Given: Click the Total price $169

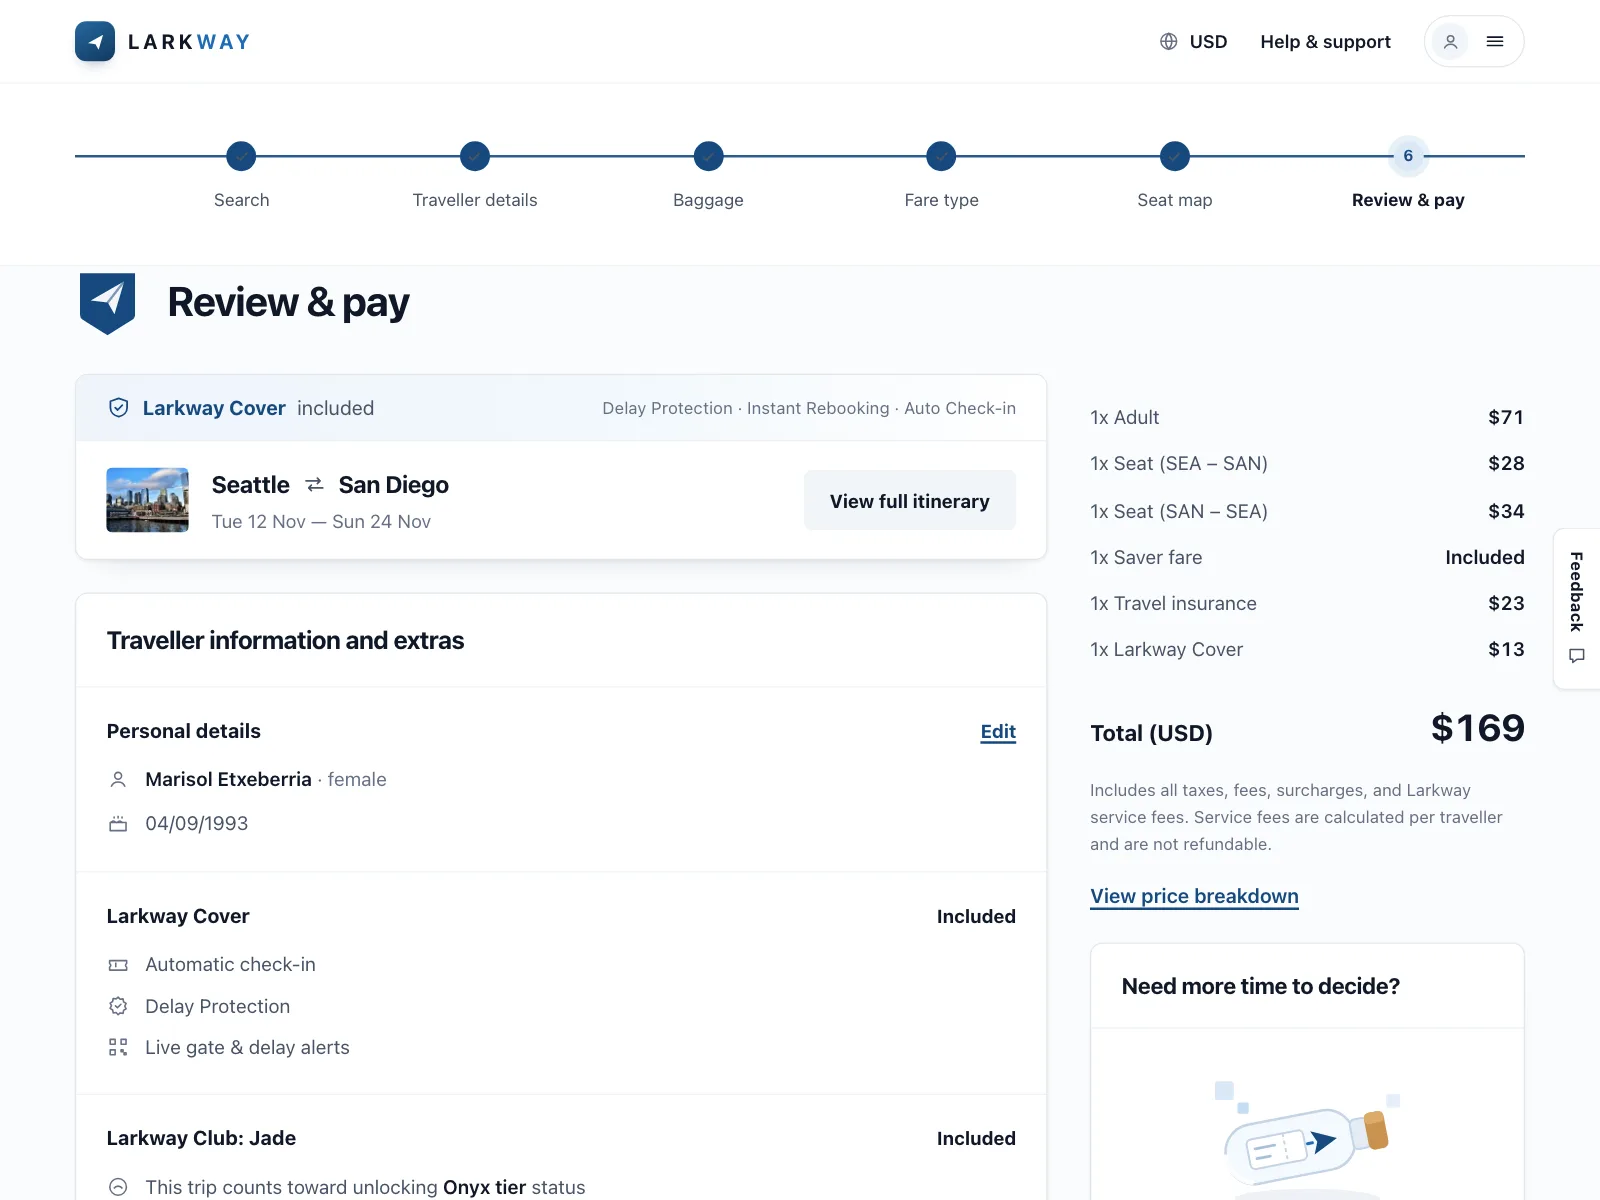Looking at the screenshot, I should pos(1477,728).
